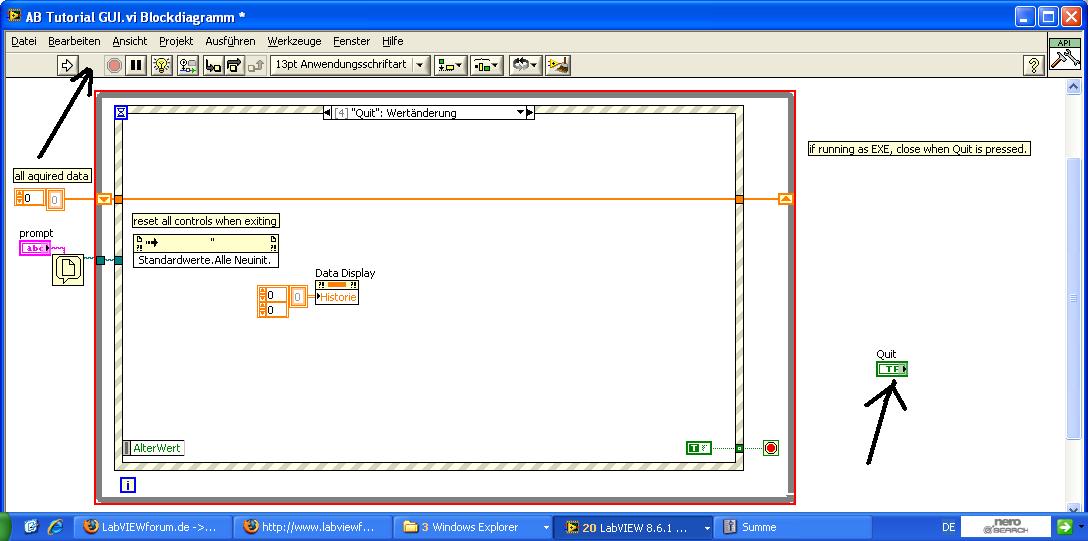Open the event case selector dropdown arrow
1088x541 pixels.
(x=520, y=112)
